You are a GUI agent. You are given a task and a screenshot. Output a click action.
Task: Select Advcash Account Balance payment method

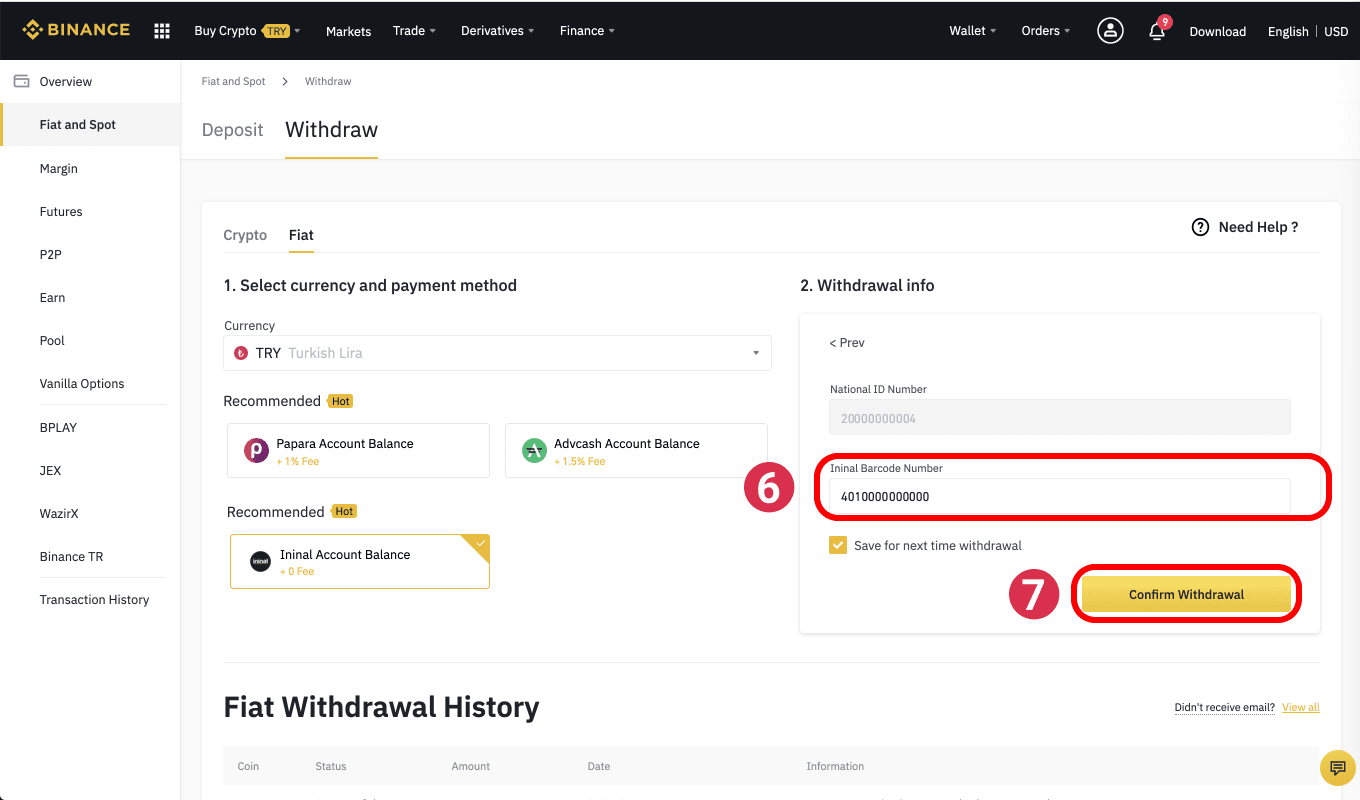click(636, 451)
